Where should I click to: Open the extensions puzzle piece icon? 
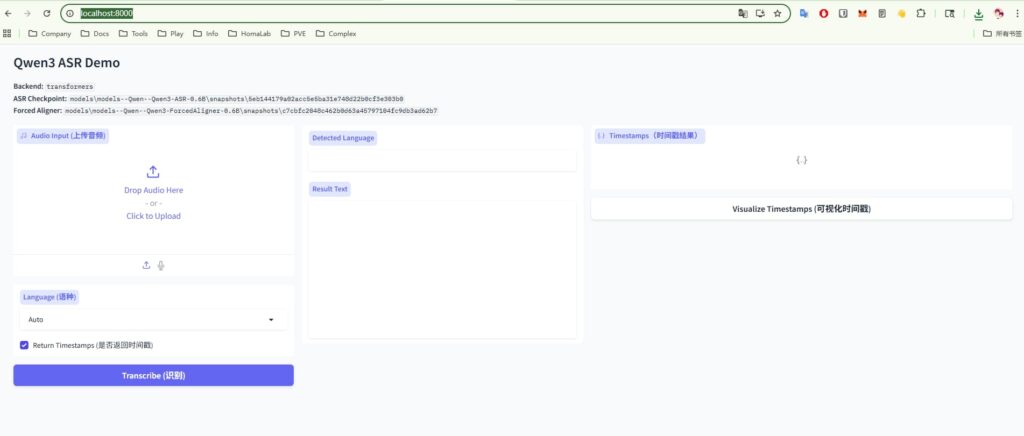coord(921,14)
